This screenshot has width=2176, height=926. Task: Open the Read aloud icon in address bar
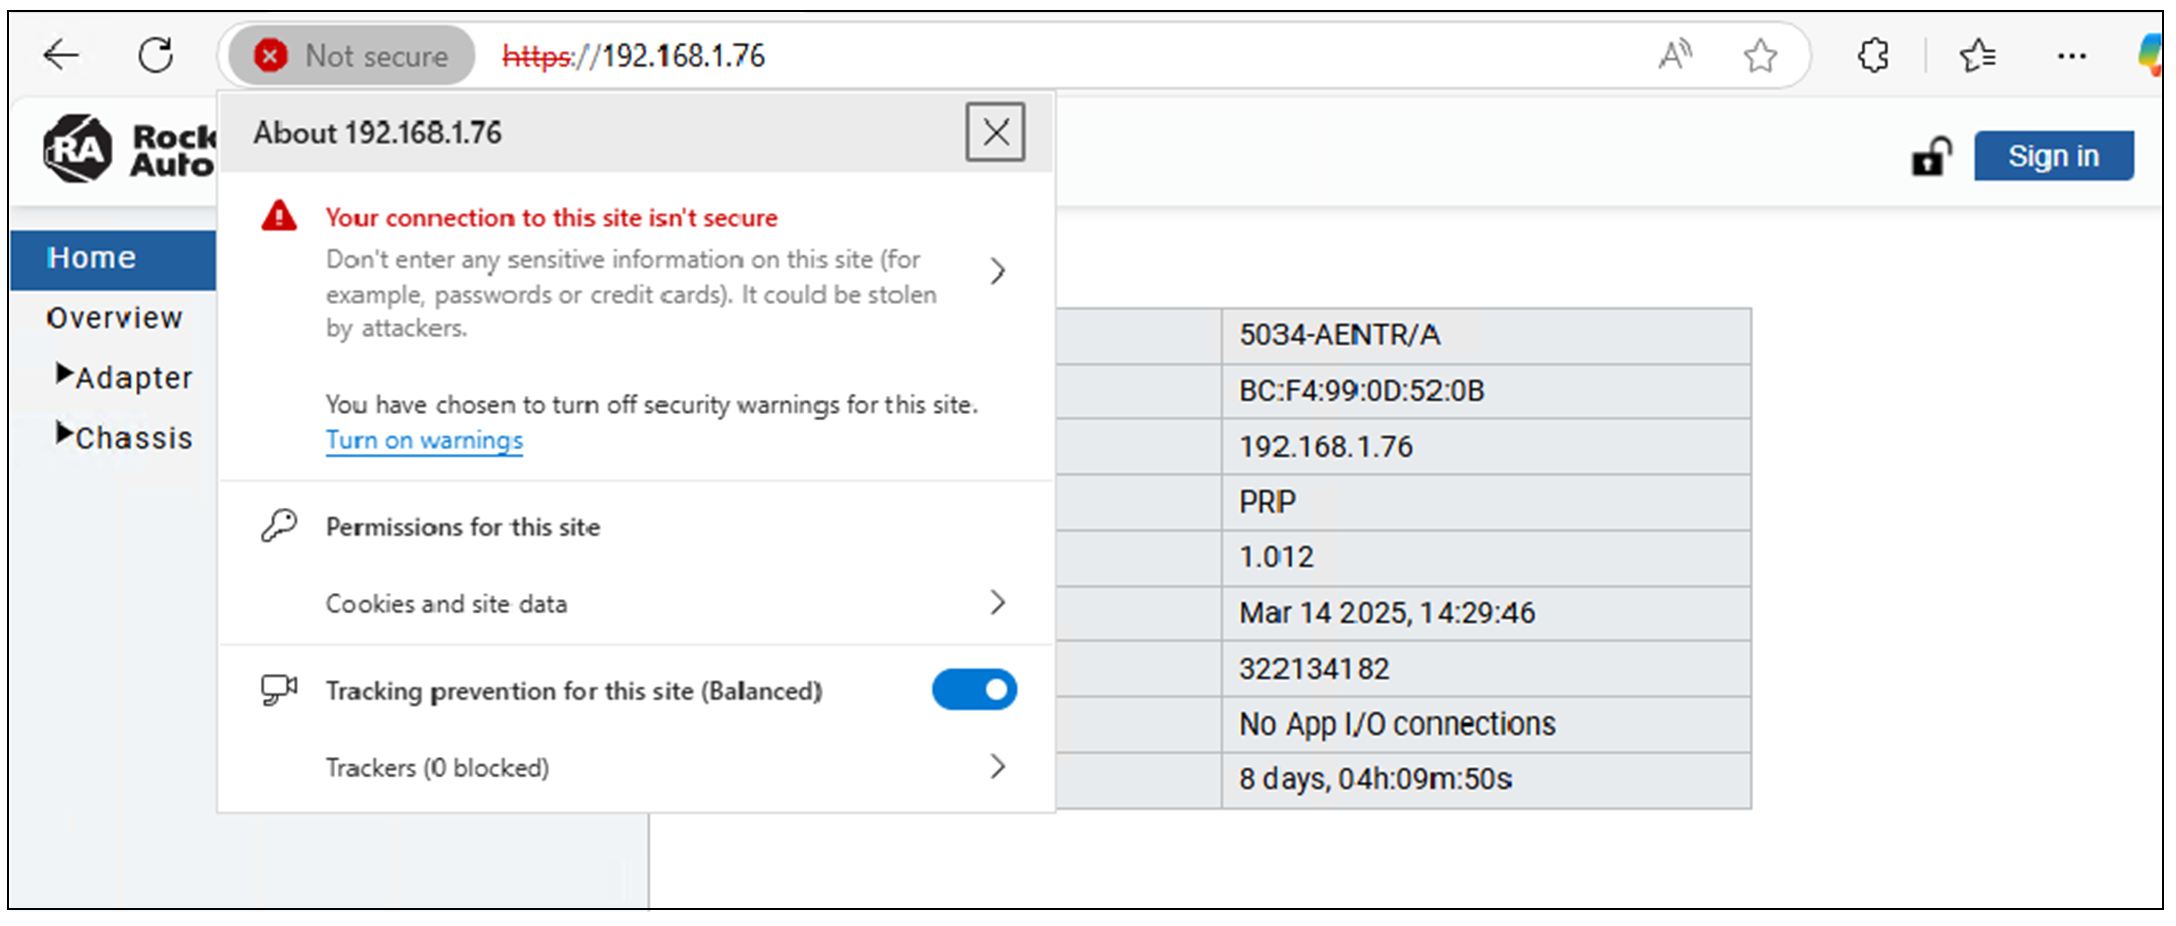1675,55
